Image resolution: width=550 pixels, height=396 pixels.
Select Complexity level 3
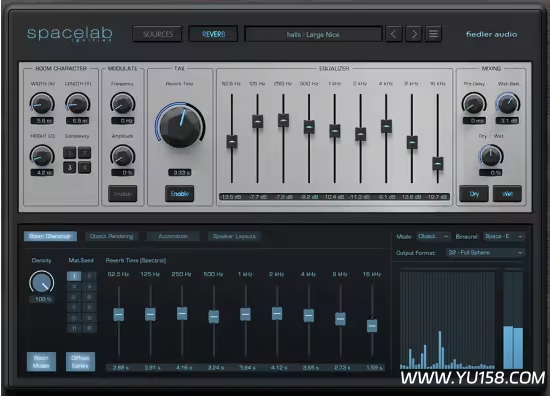point(69,167)
